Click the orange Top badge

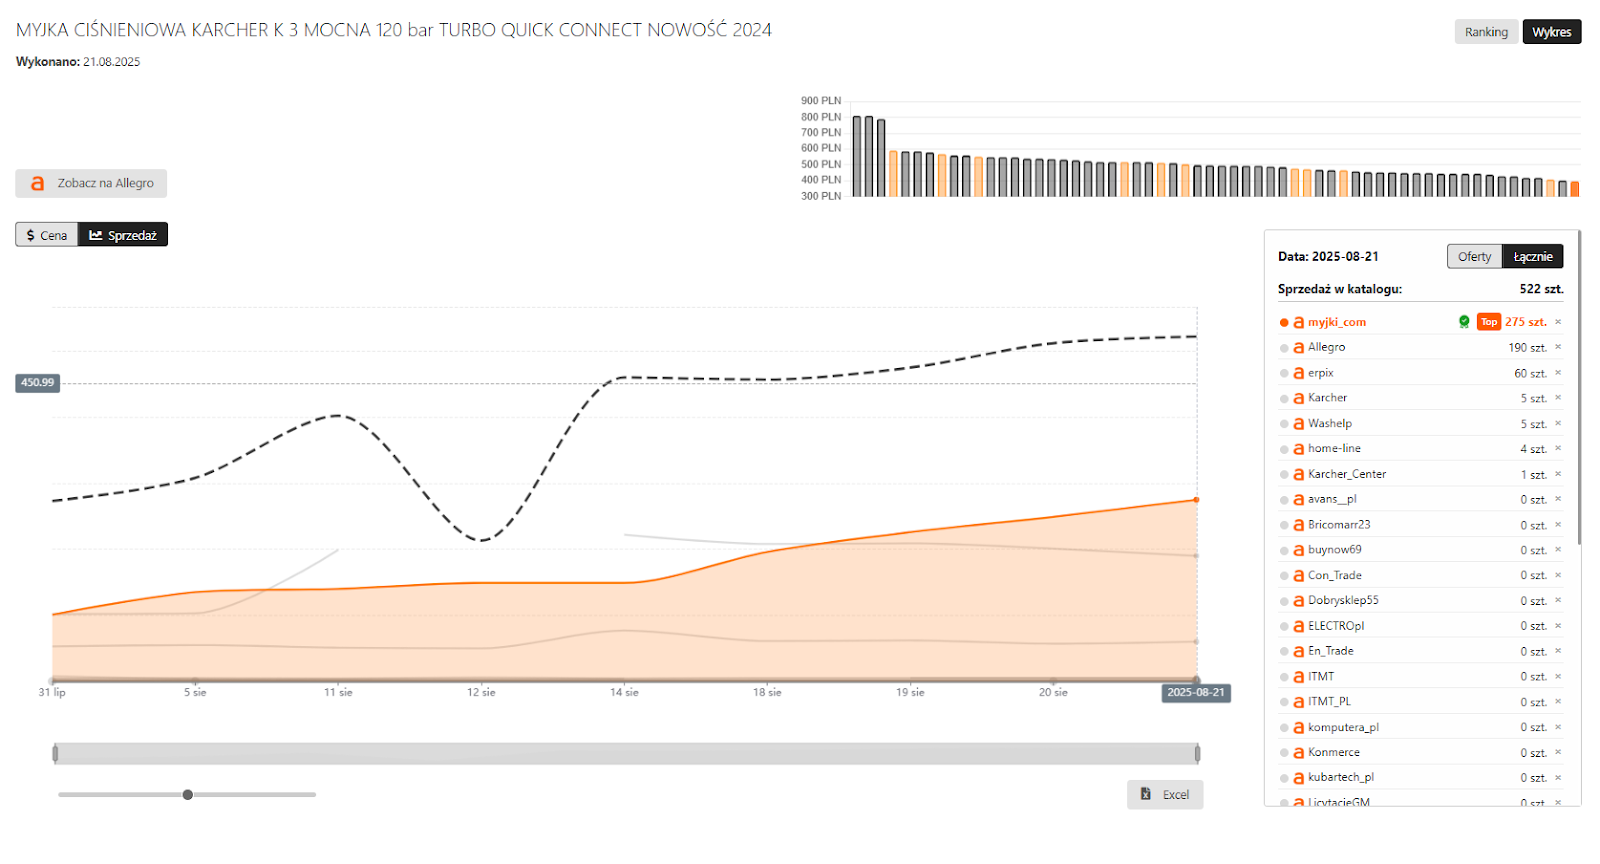[x=1489, y=322]
